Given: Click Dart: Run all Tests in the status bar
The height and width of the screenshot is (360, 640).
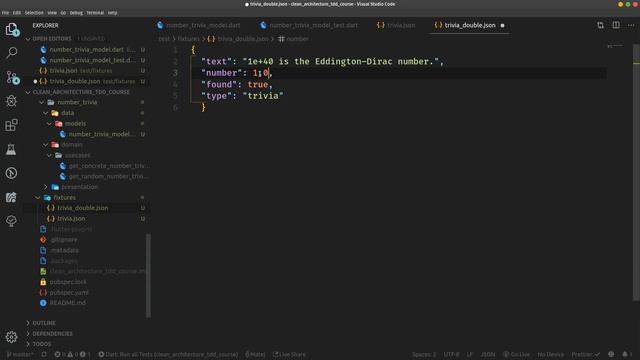Looking at the screenshot, I should (168, 354).
